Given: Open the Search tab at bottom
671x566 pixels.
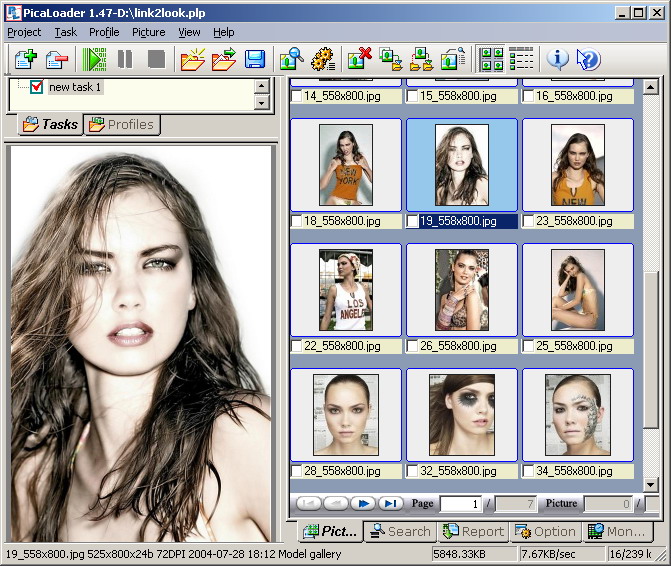Looking at the screenshot, I should [x=399, y=532].
